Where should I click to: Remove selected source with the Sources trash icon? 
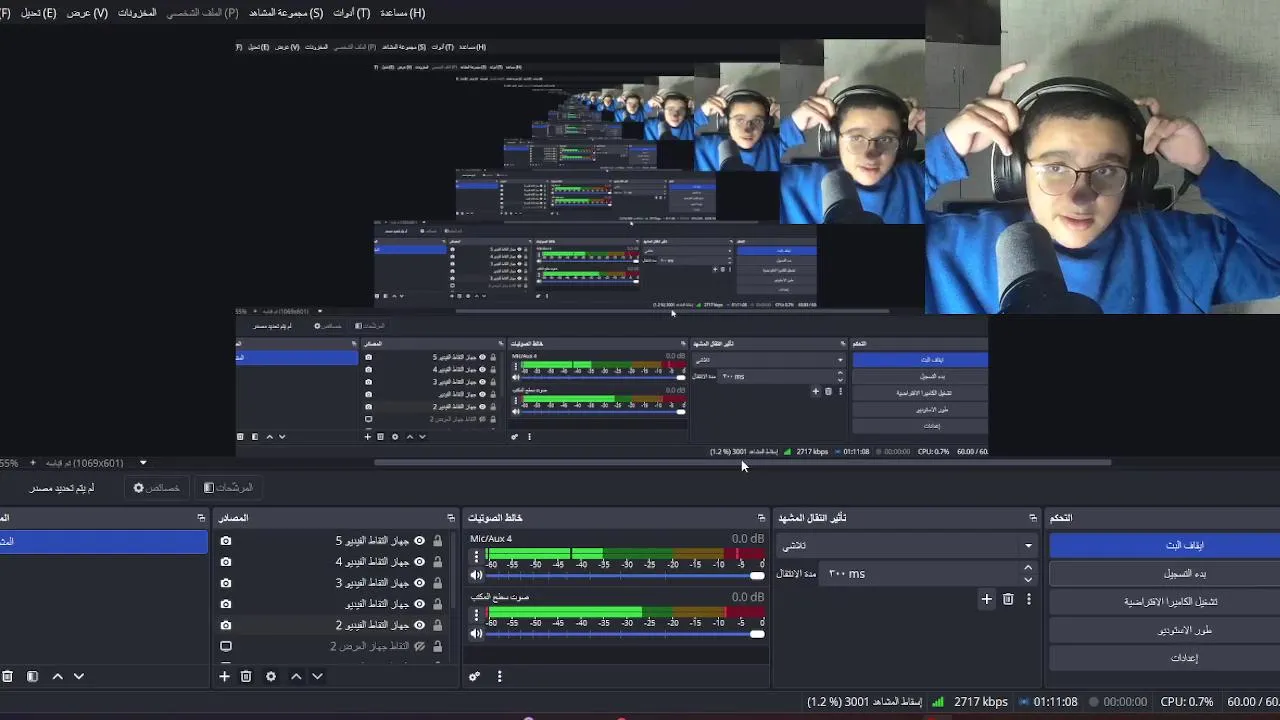pyautogui.click(x=246, y=677)
